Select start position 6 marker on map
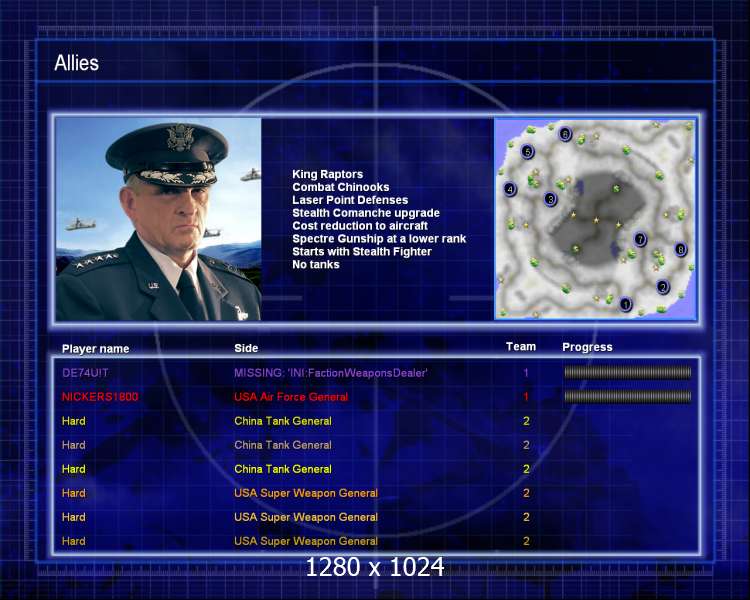This screenshot has width=750, height=600. click(565, 134)
